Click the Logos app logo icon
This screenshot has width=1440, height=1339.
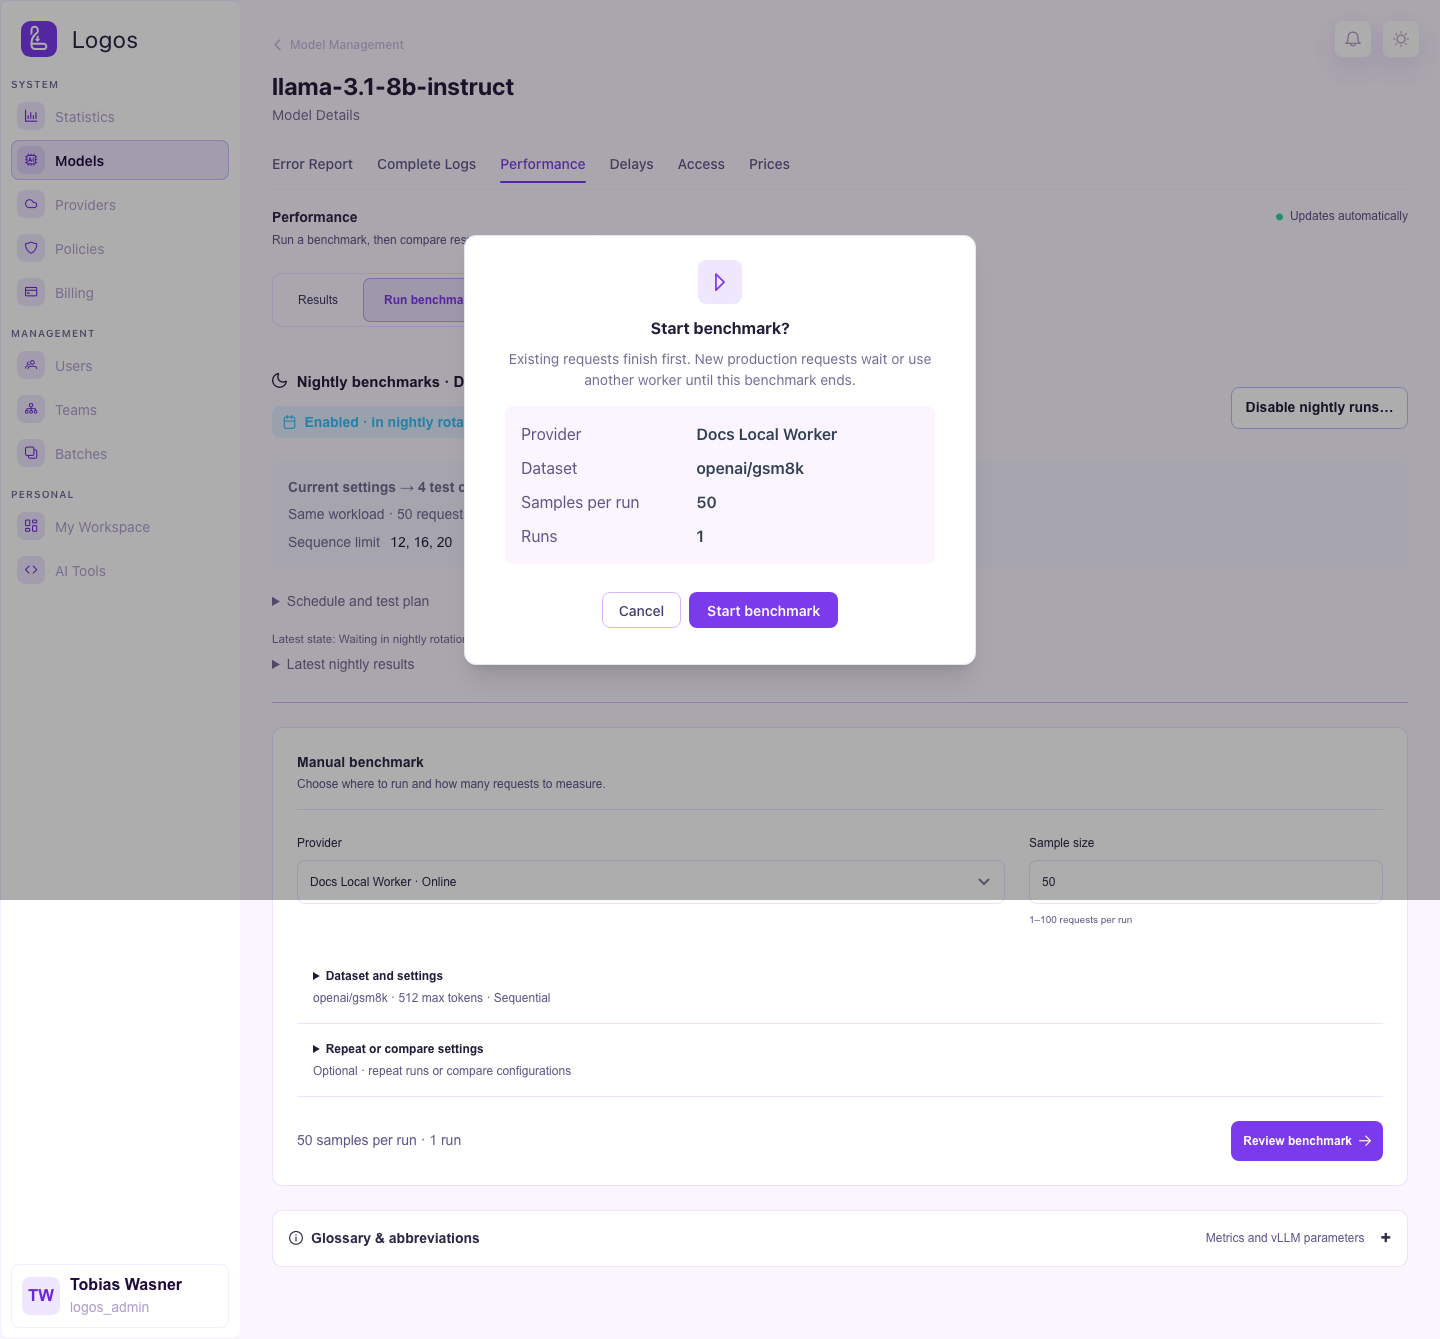tap(39, 39)
